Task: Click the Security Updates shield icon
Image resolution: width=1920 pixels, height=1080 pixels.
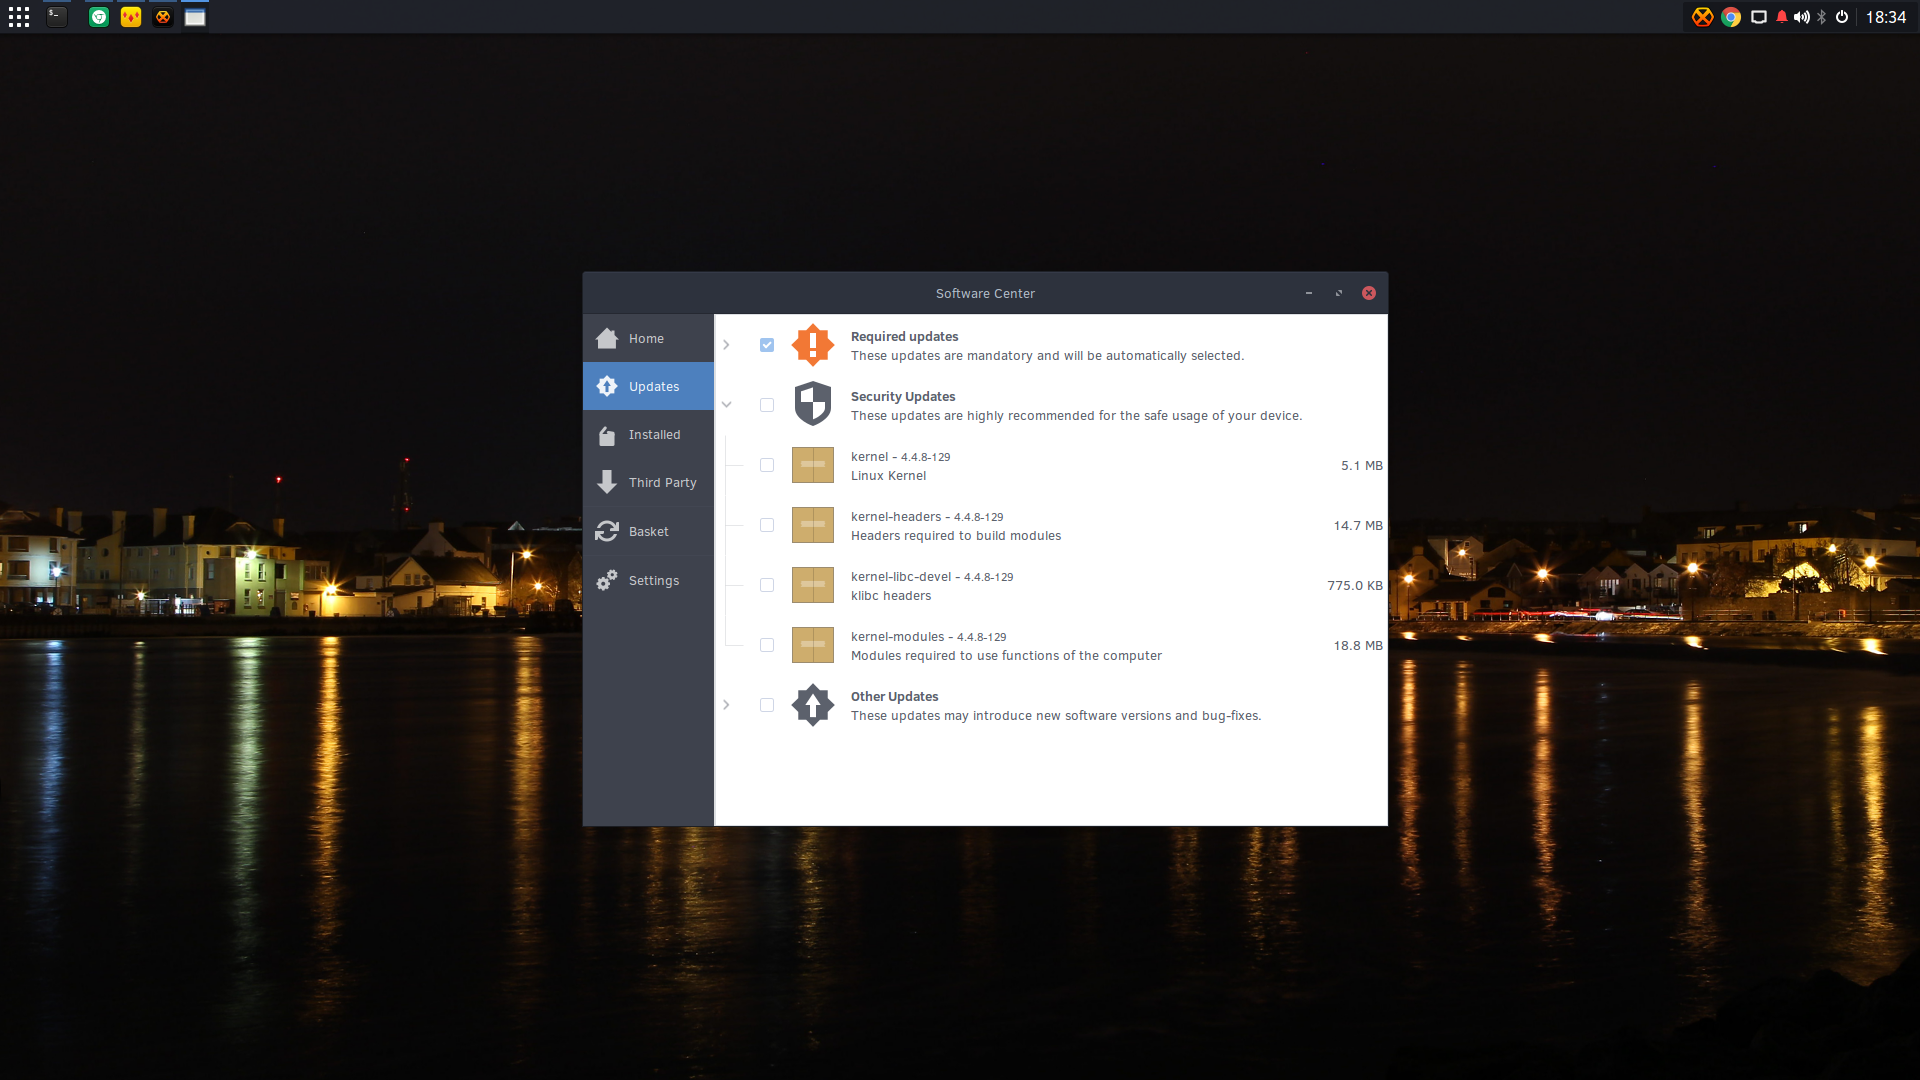Action: point(813,404)
